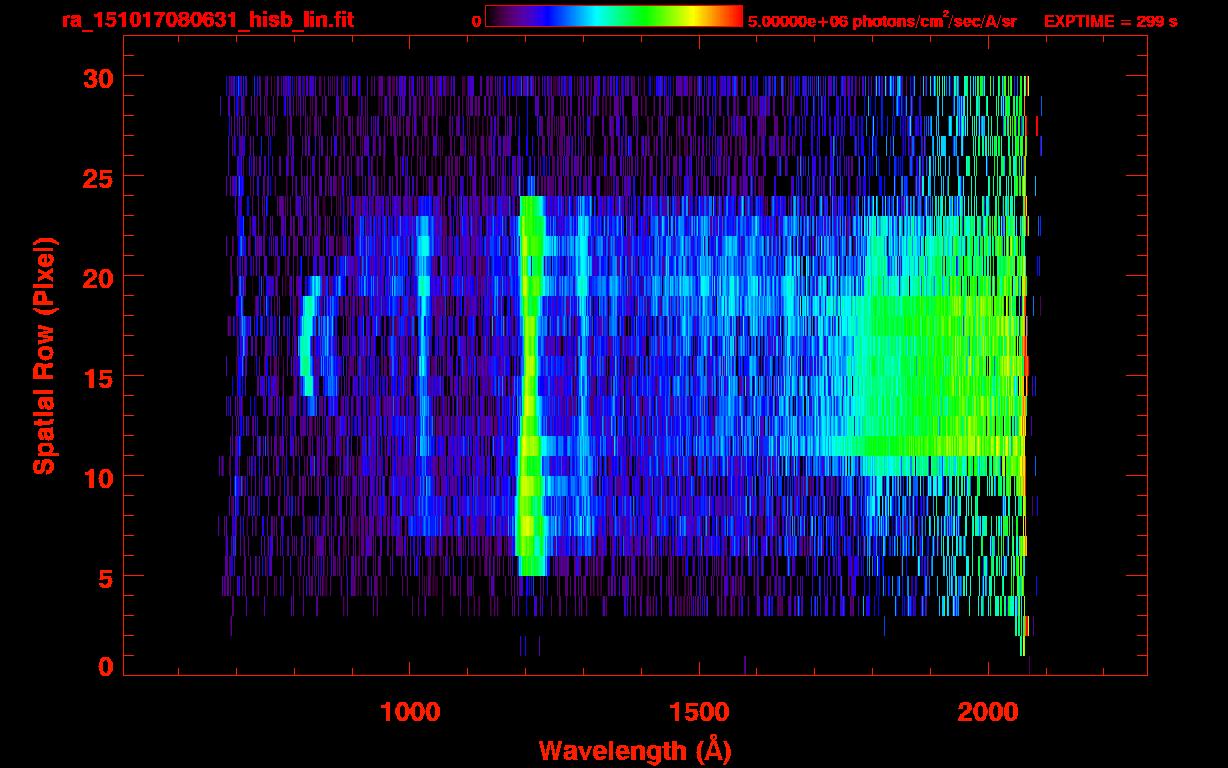The image size is (1228, 768).
Task: Click the y-axis tick label 5
Action: coord(105,577)
